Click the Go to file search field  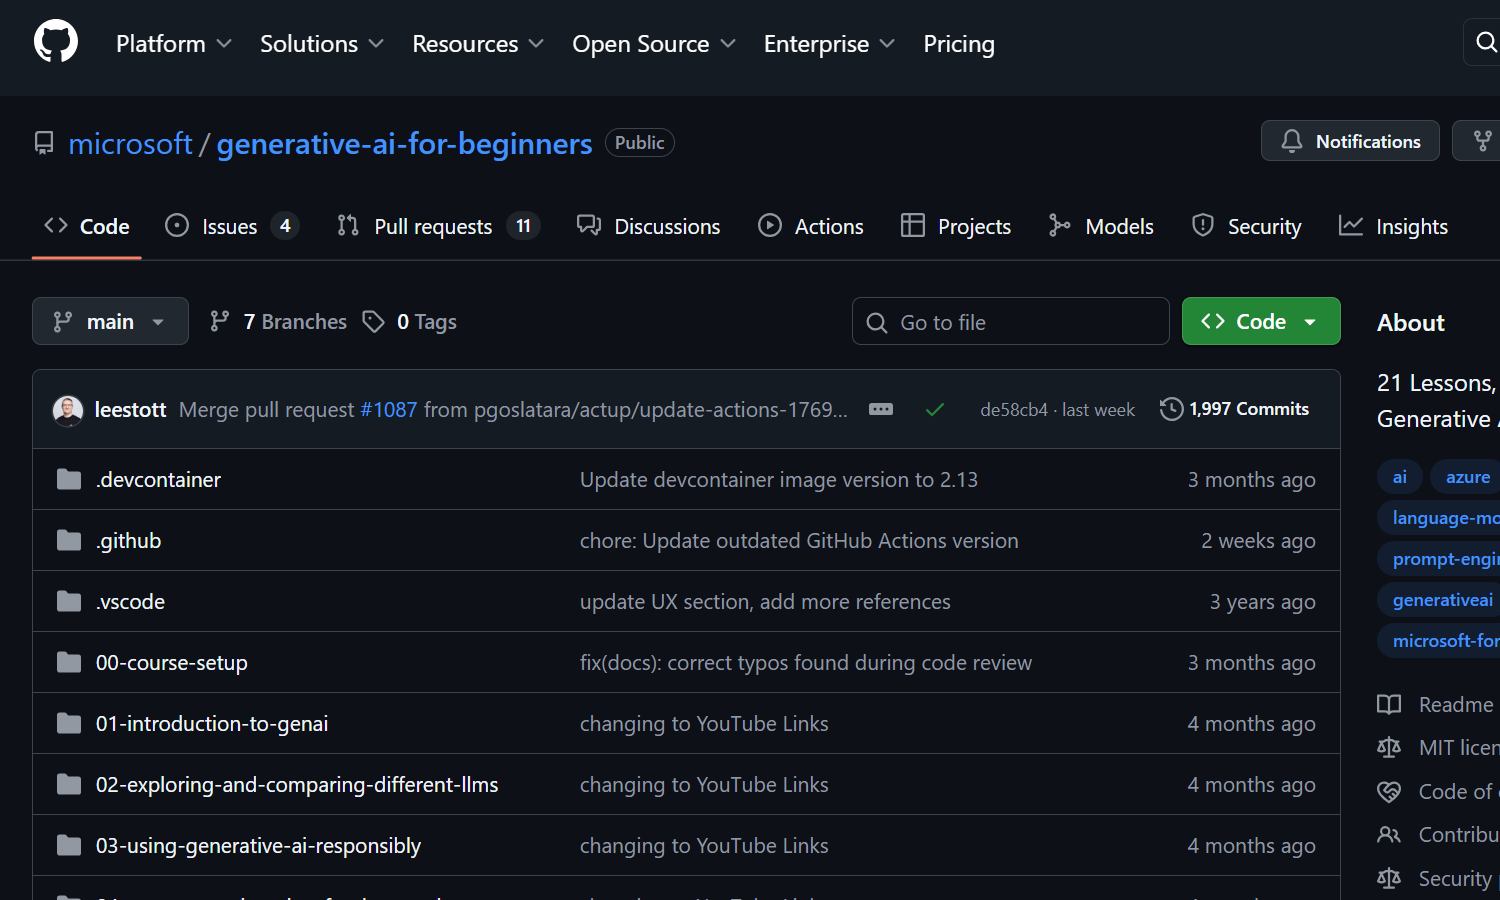tap(1010, 322)
